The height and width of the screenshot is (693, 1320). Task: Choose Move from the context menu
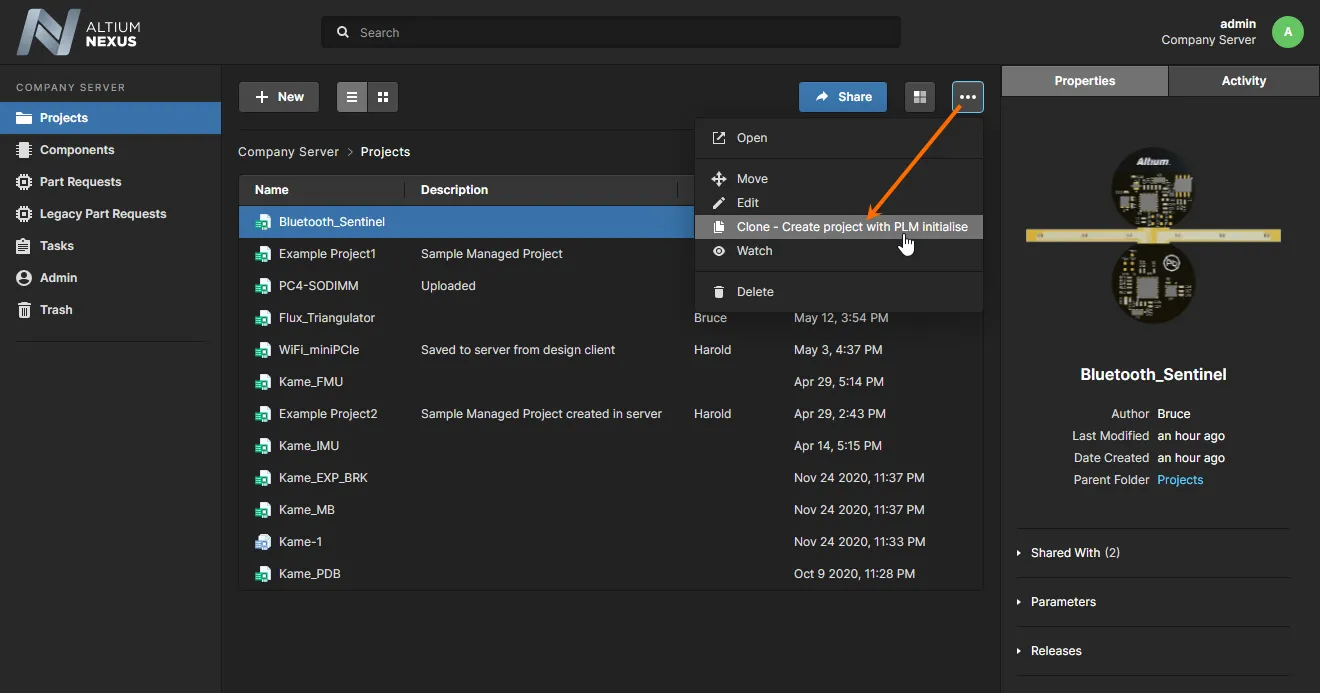tap(839, 179)
